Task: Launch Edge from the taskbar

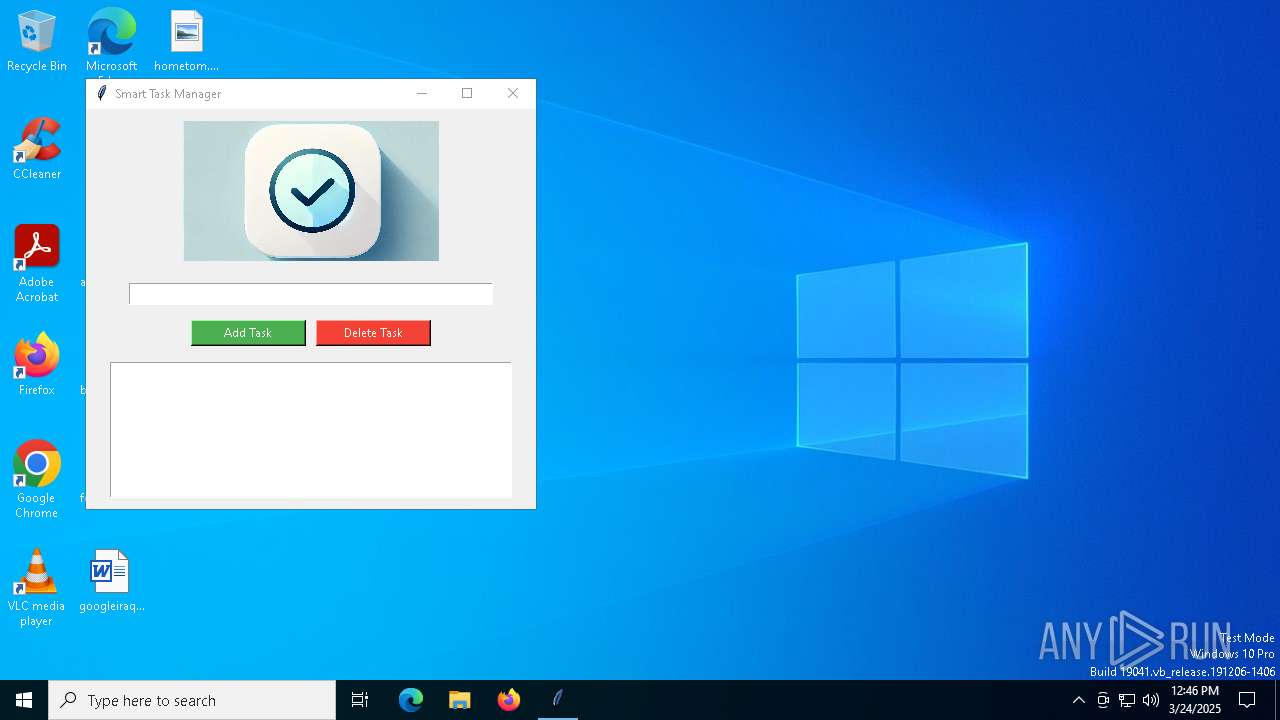Action: tap(411, 700)
